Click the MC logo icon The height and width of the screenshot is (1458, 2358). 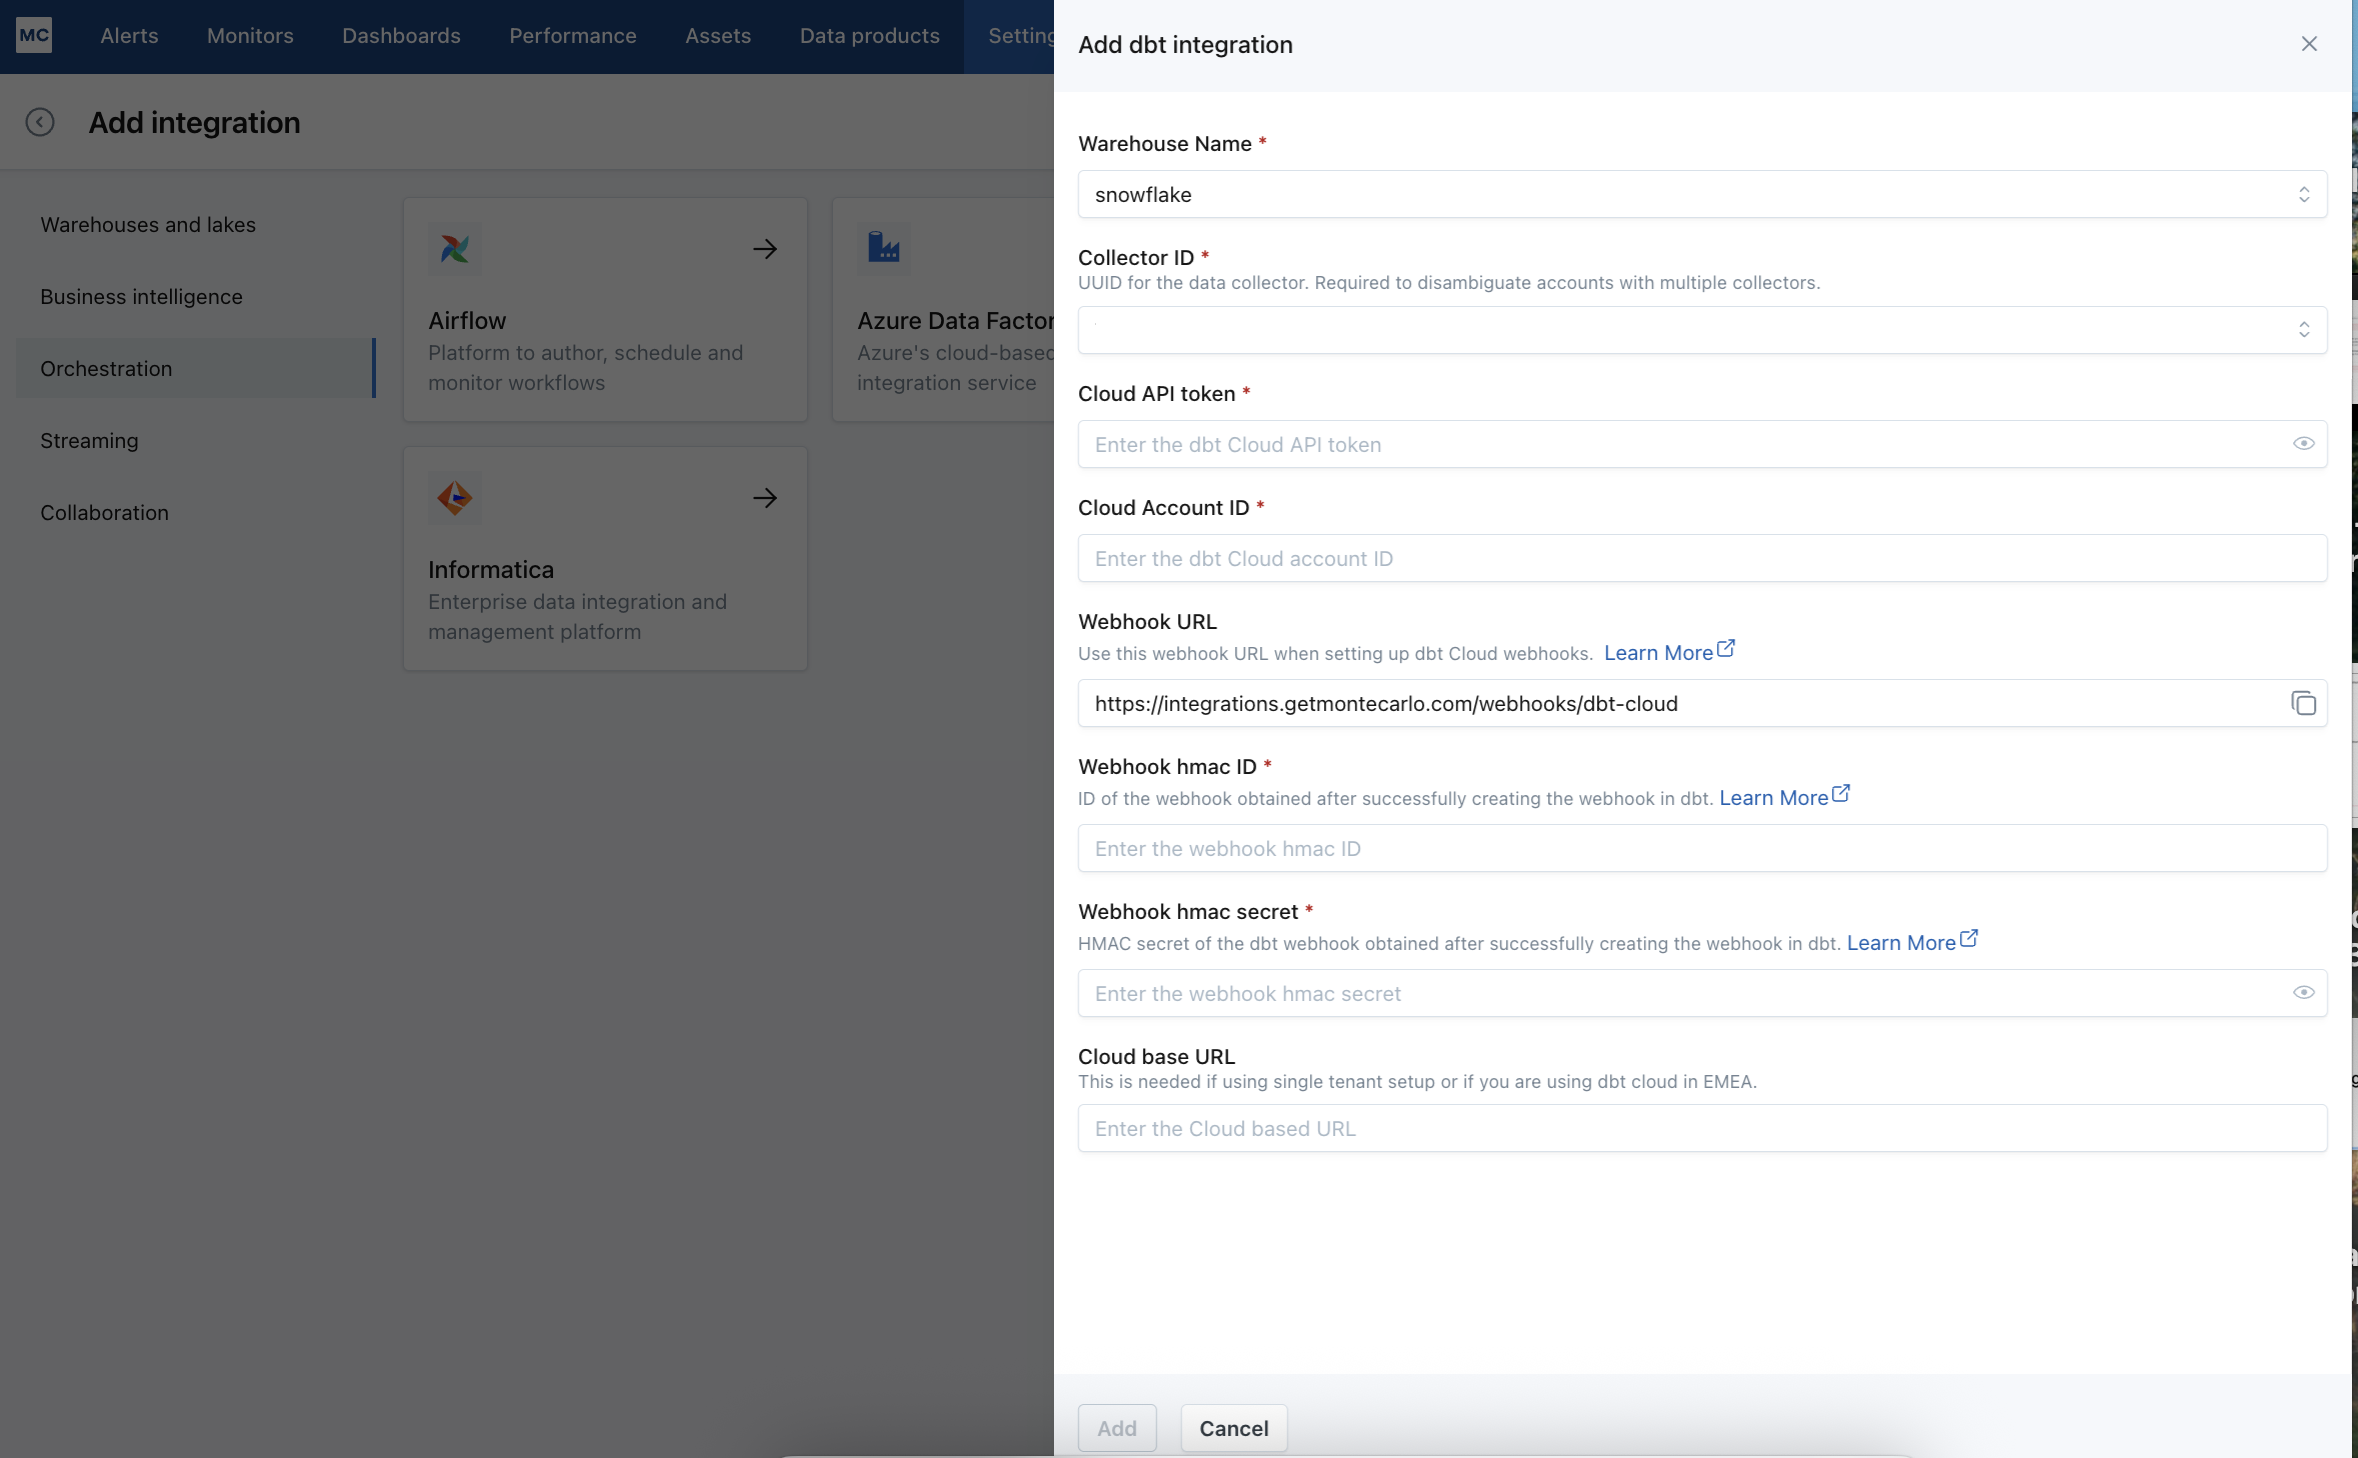pyautogui.click(x=34, y=36)
